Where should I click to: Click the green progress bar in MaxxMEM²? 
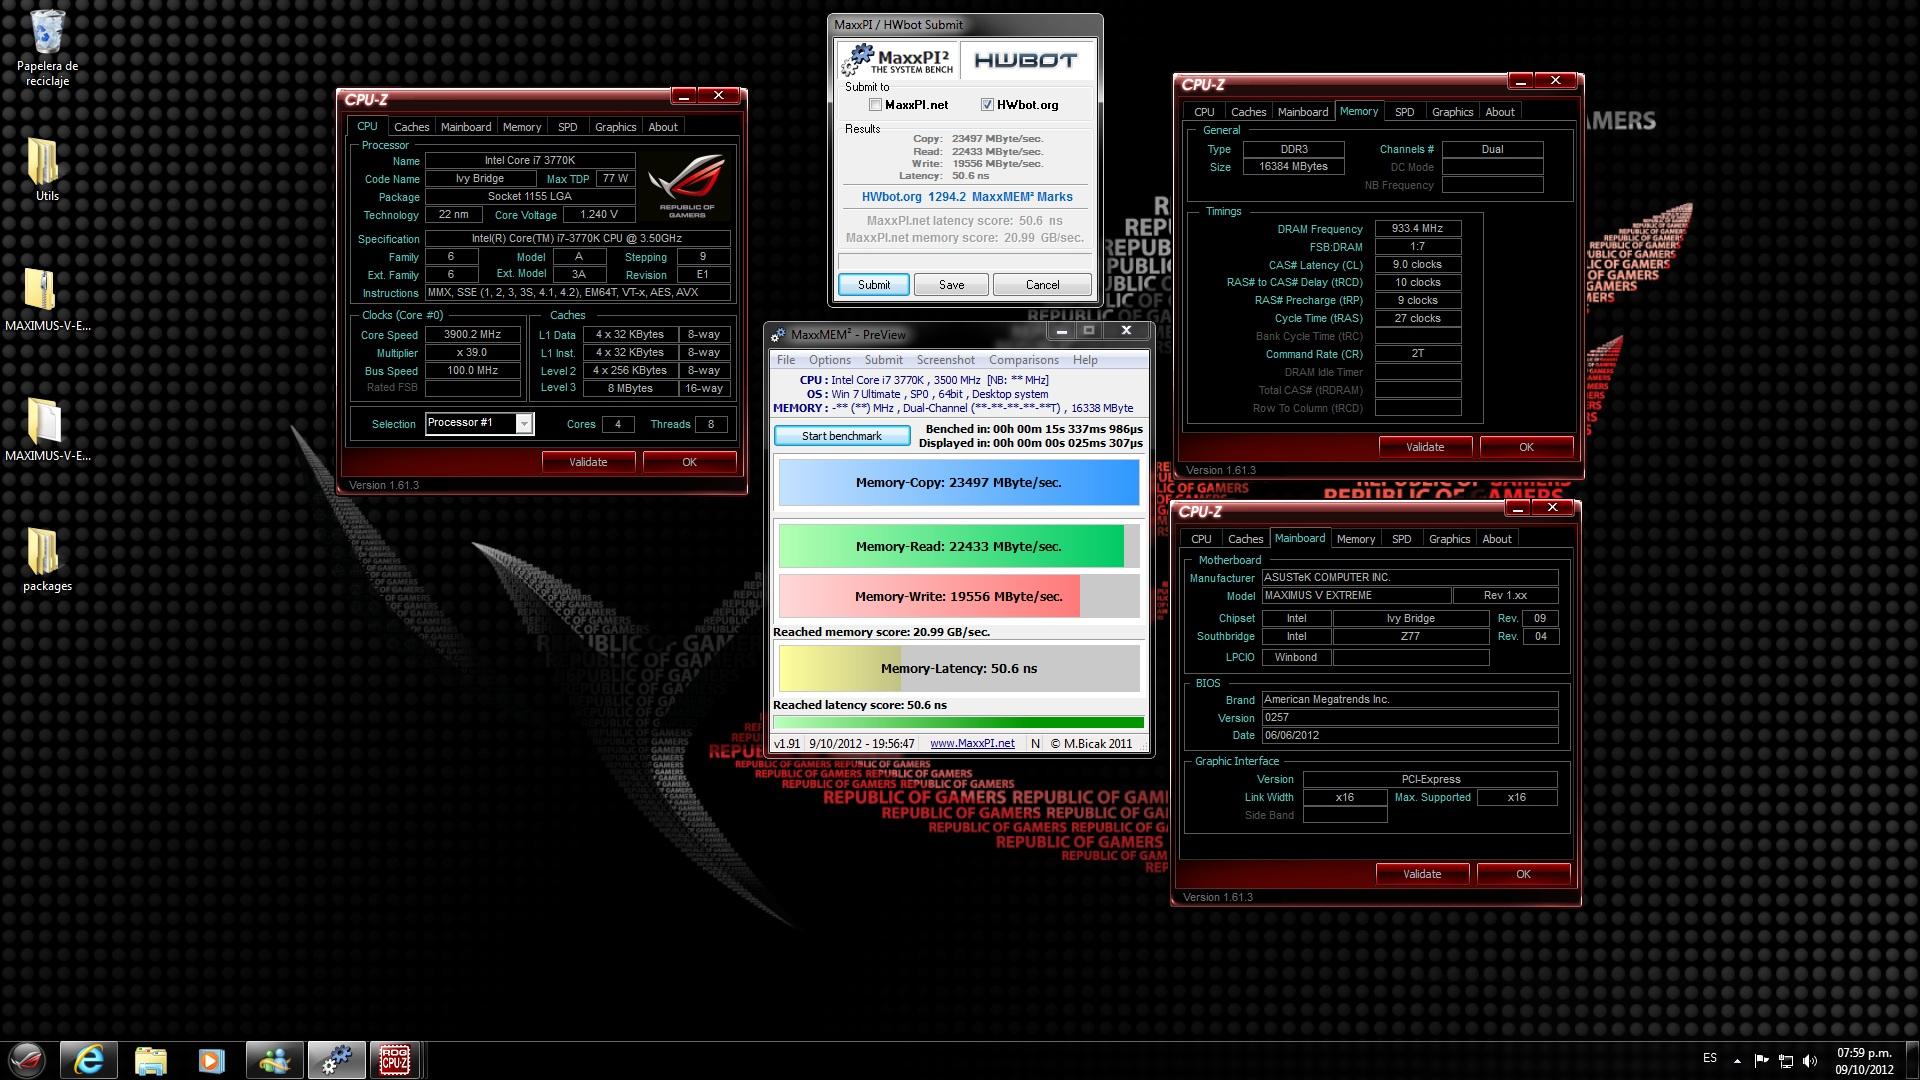958,722
